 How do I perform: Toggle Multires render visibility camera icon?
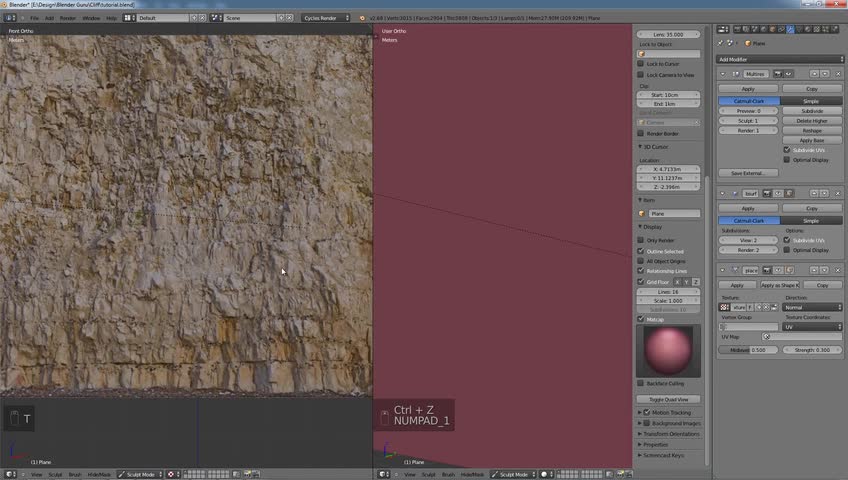click(x=778, y=74)
